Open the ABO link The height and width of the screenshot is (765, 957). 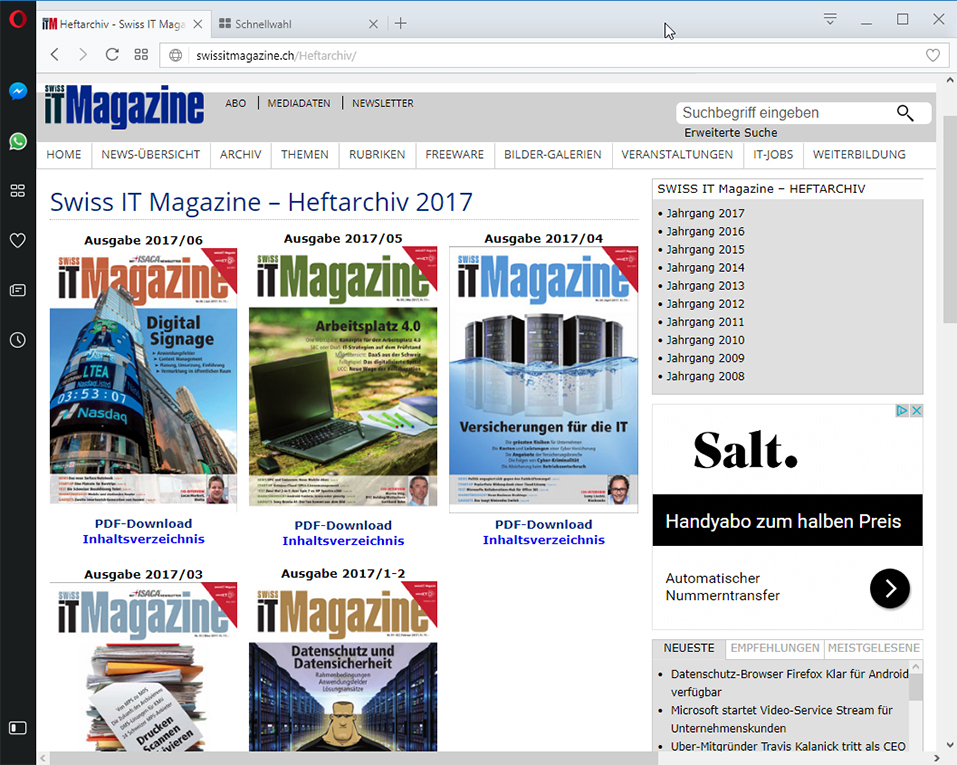point(236,103)
